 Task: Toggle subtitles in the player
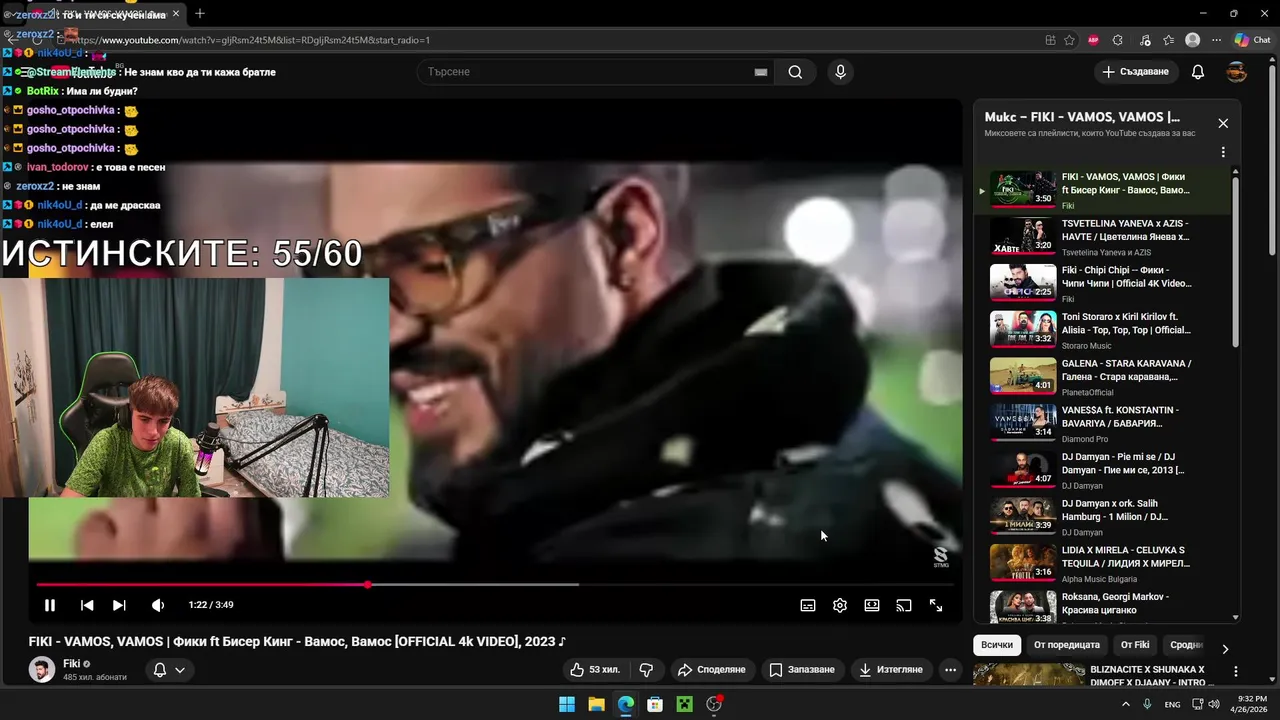click(808, 605)
